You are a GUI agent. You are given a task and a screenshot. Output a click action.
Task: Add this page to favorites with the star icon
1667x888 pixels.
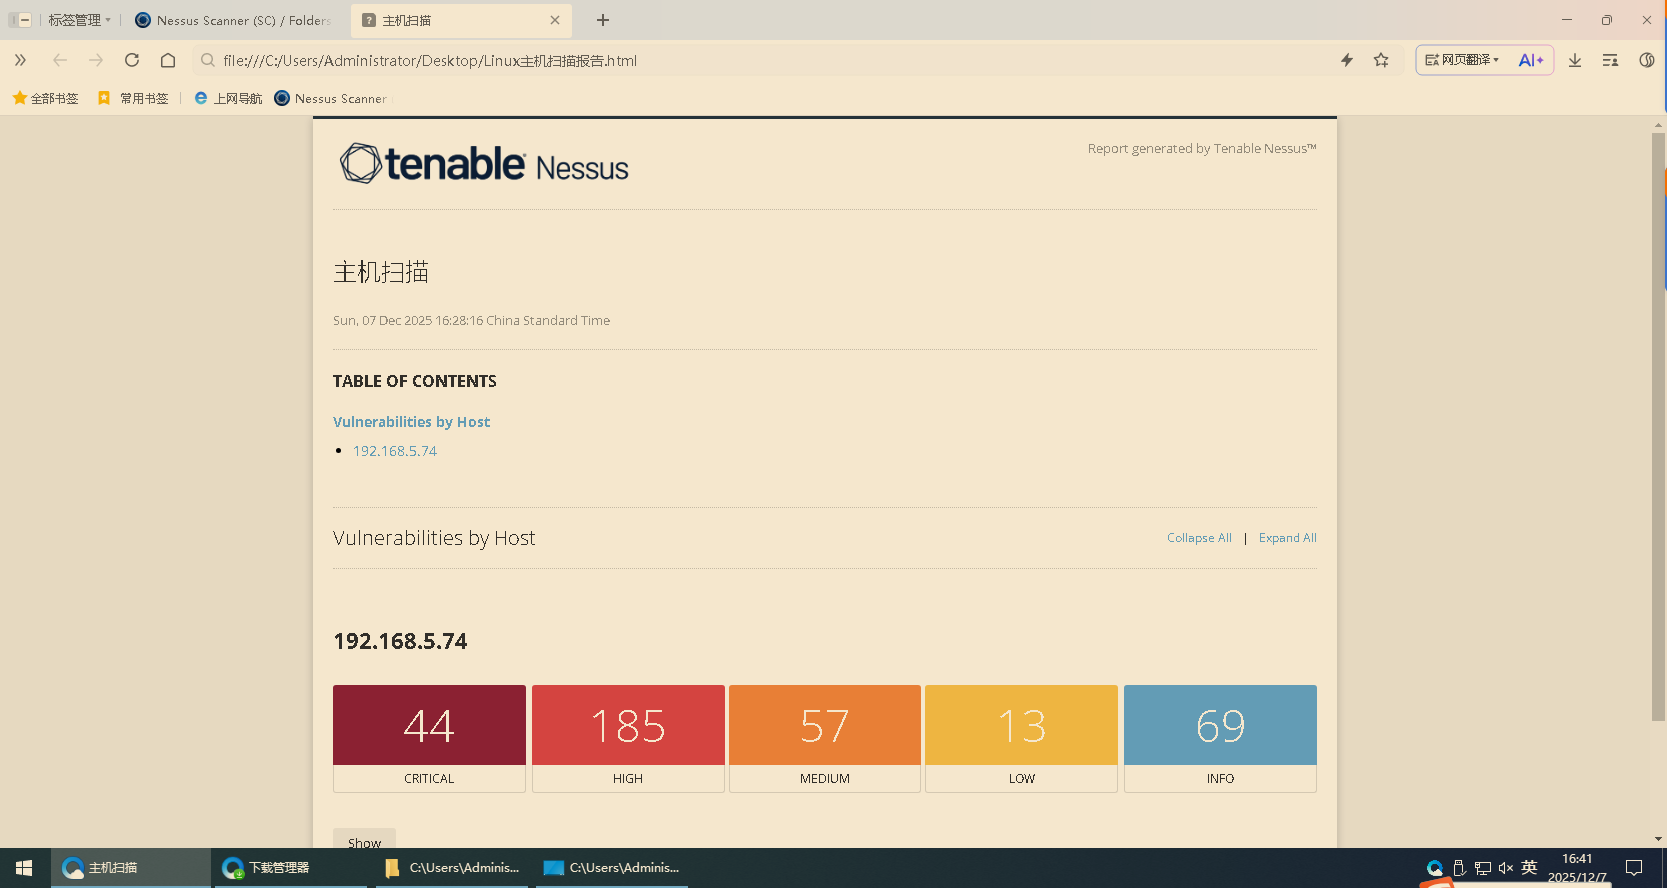click(1381, 60)
